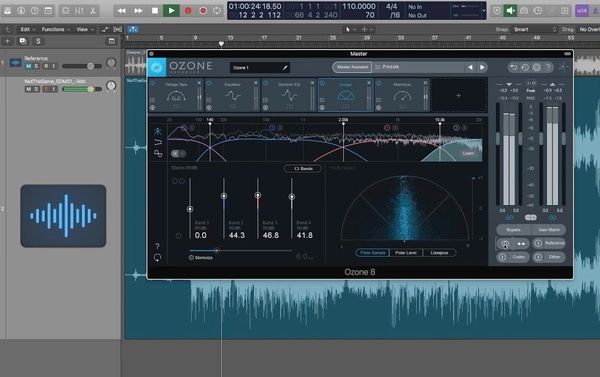
Task: Click the Learn button on spectrum
Action: tap(468, 153)
